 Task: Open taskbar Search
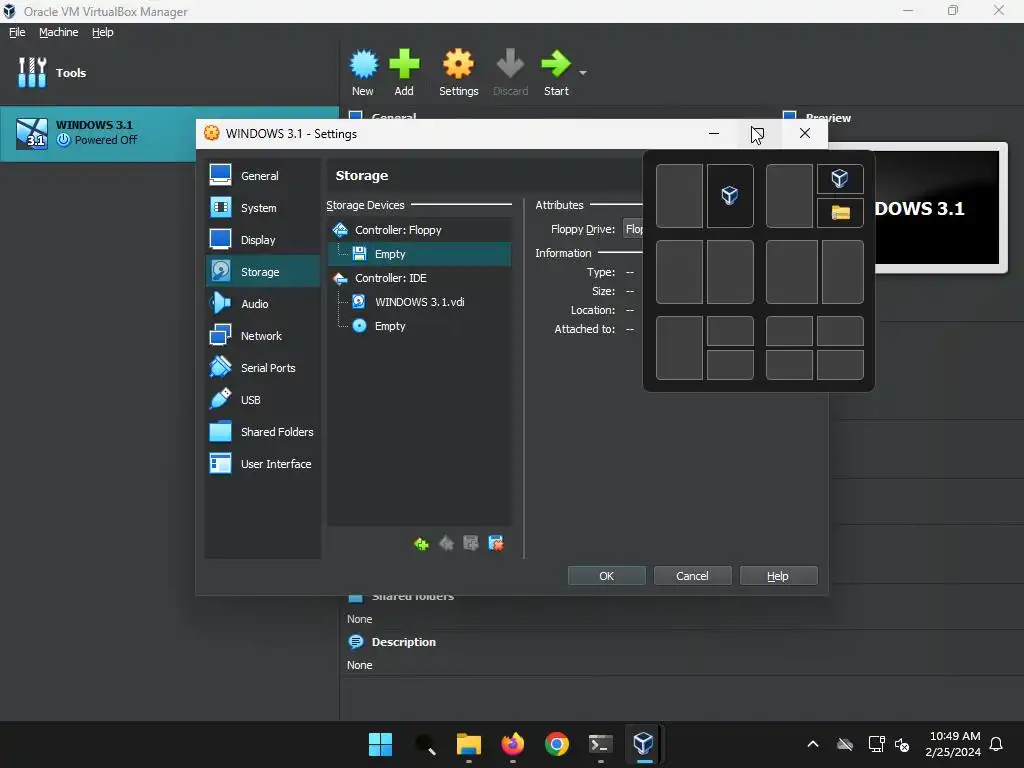(x=424, y=744)
